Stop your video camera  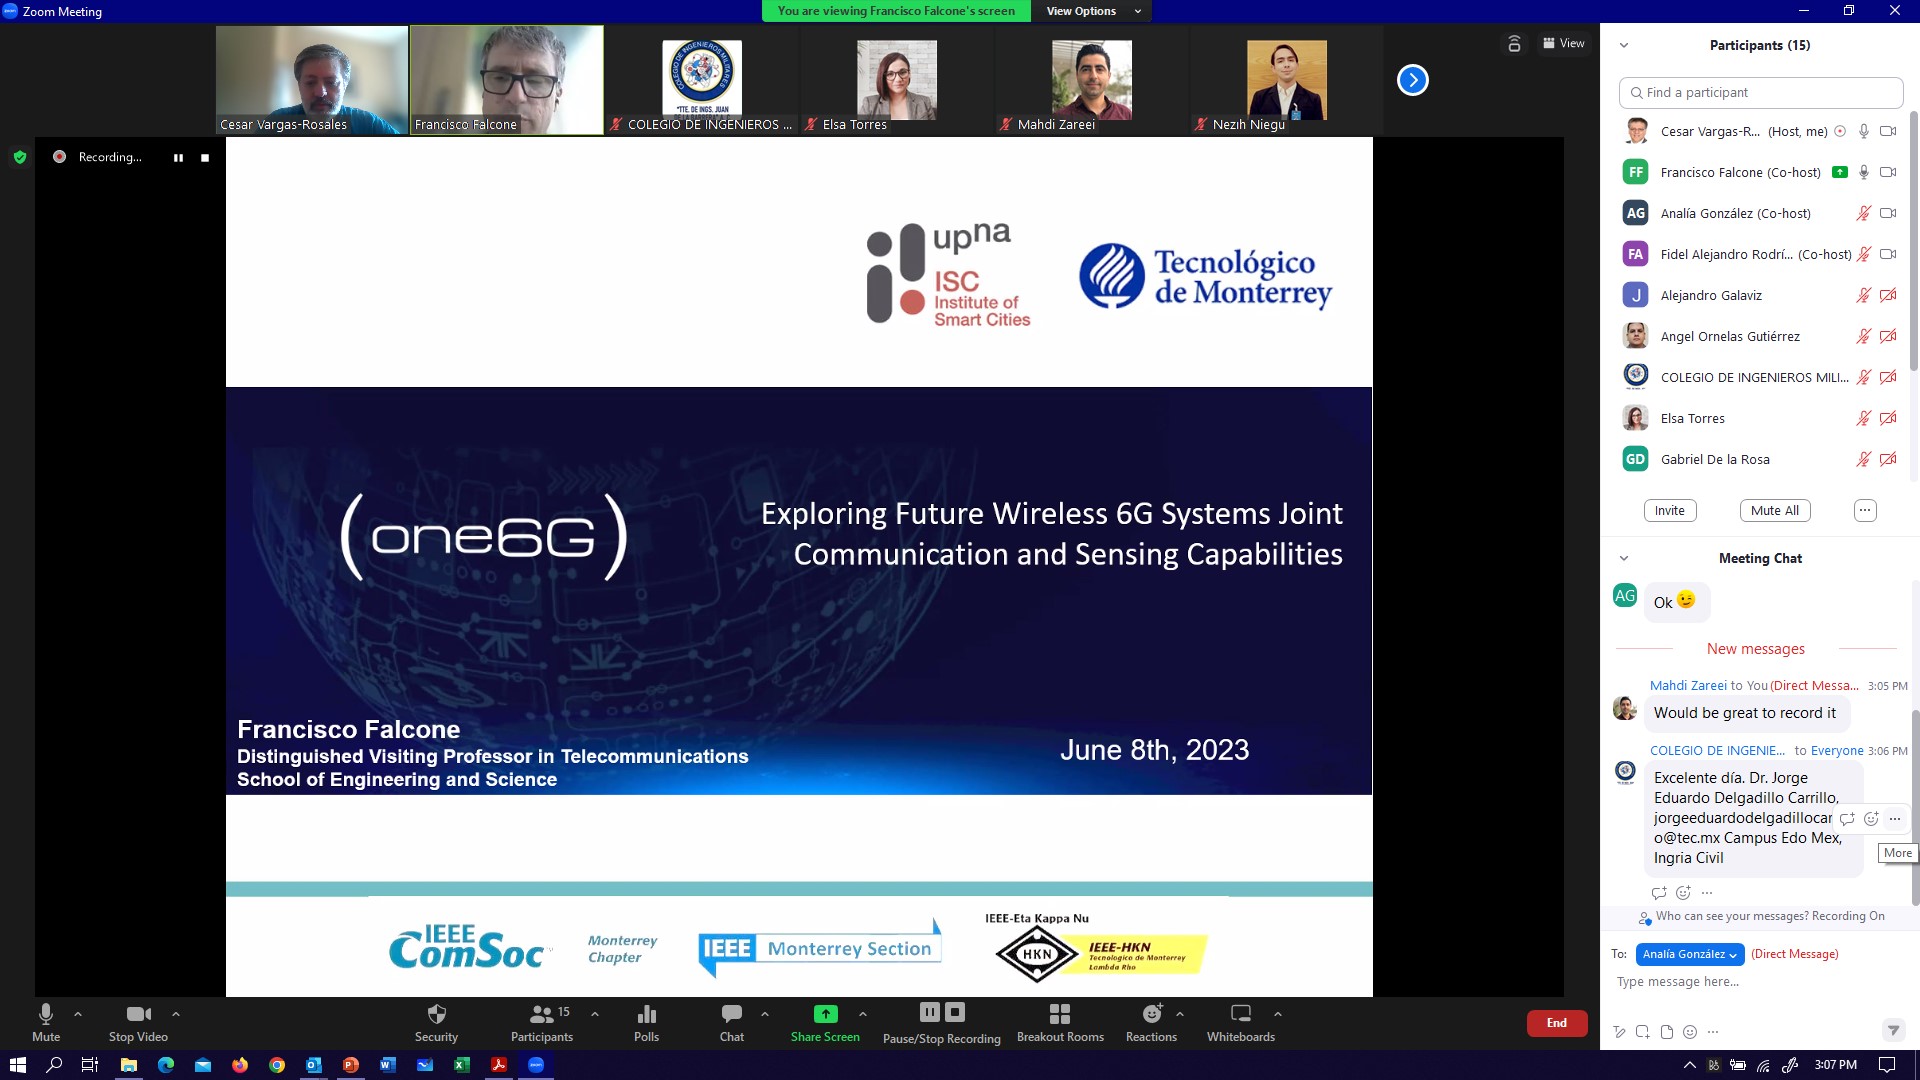[138, 1022]
